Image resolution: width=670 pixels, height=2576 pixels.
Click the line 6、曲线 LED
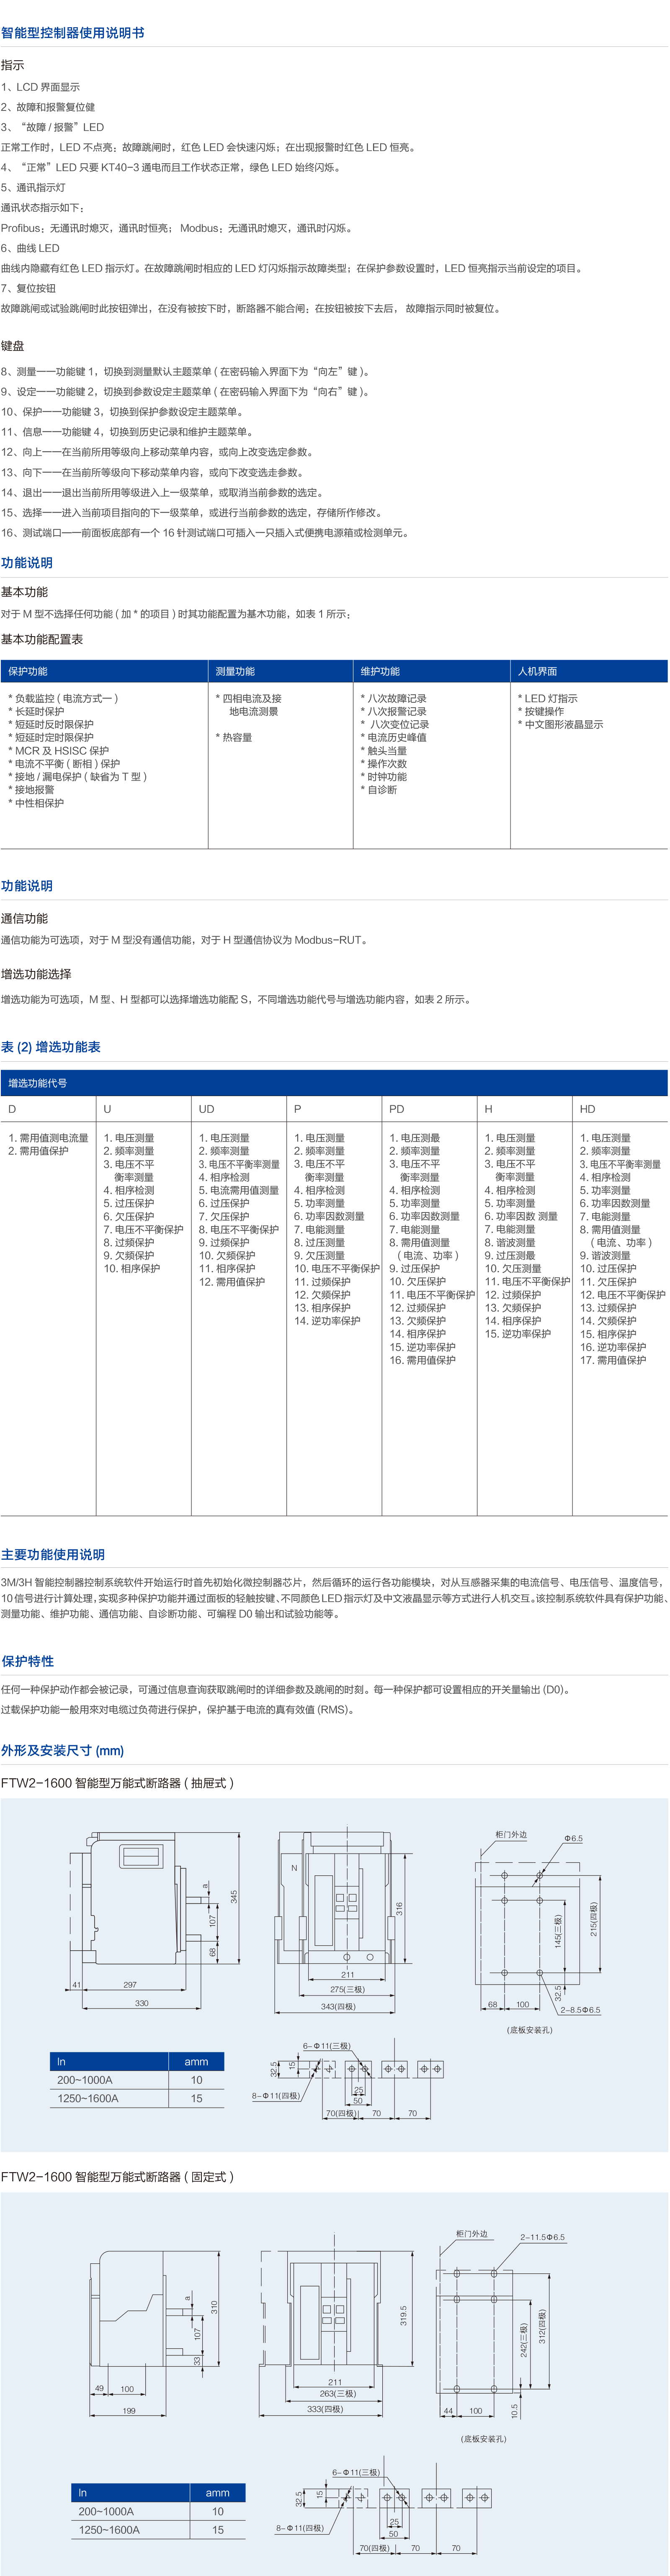pos(30,248)
